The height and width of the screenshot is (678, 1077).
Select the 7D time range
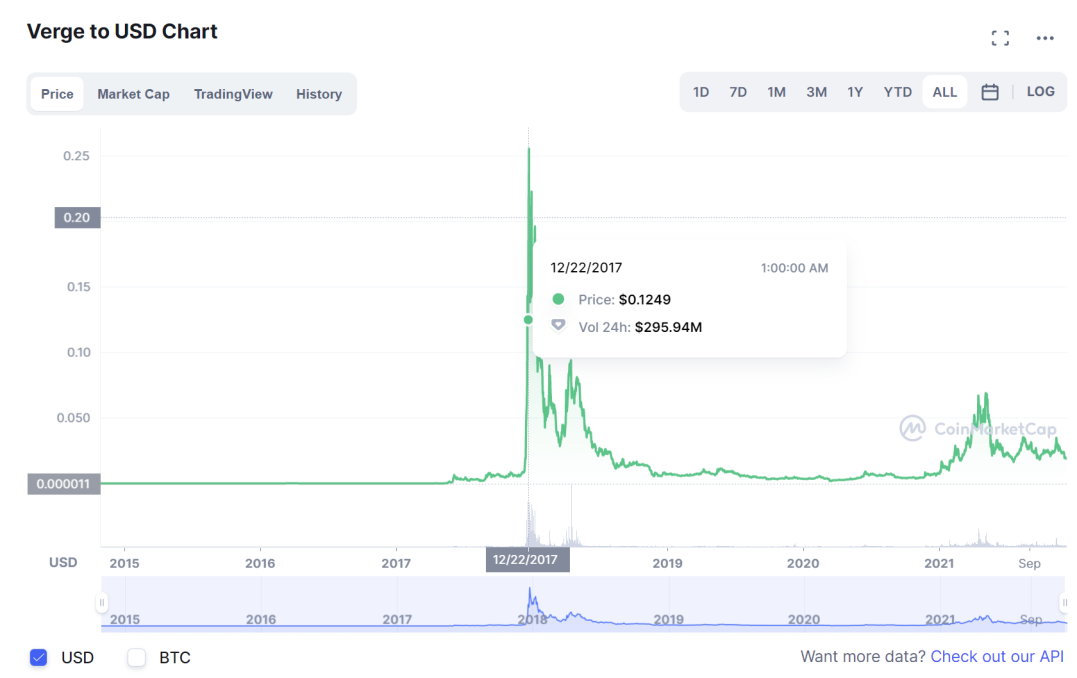pyautogui.click(x=738, y=92)
